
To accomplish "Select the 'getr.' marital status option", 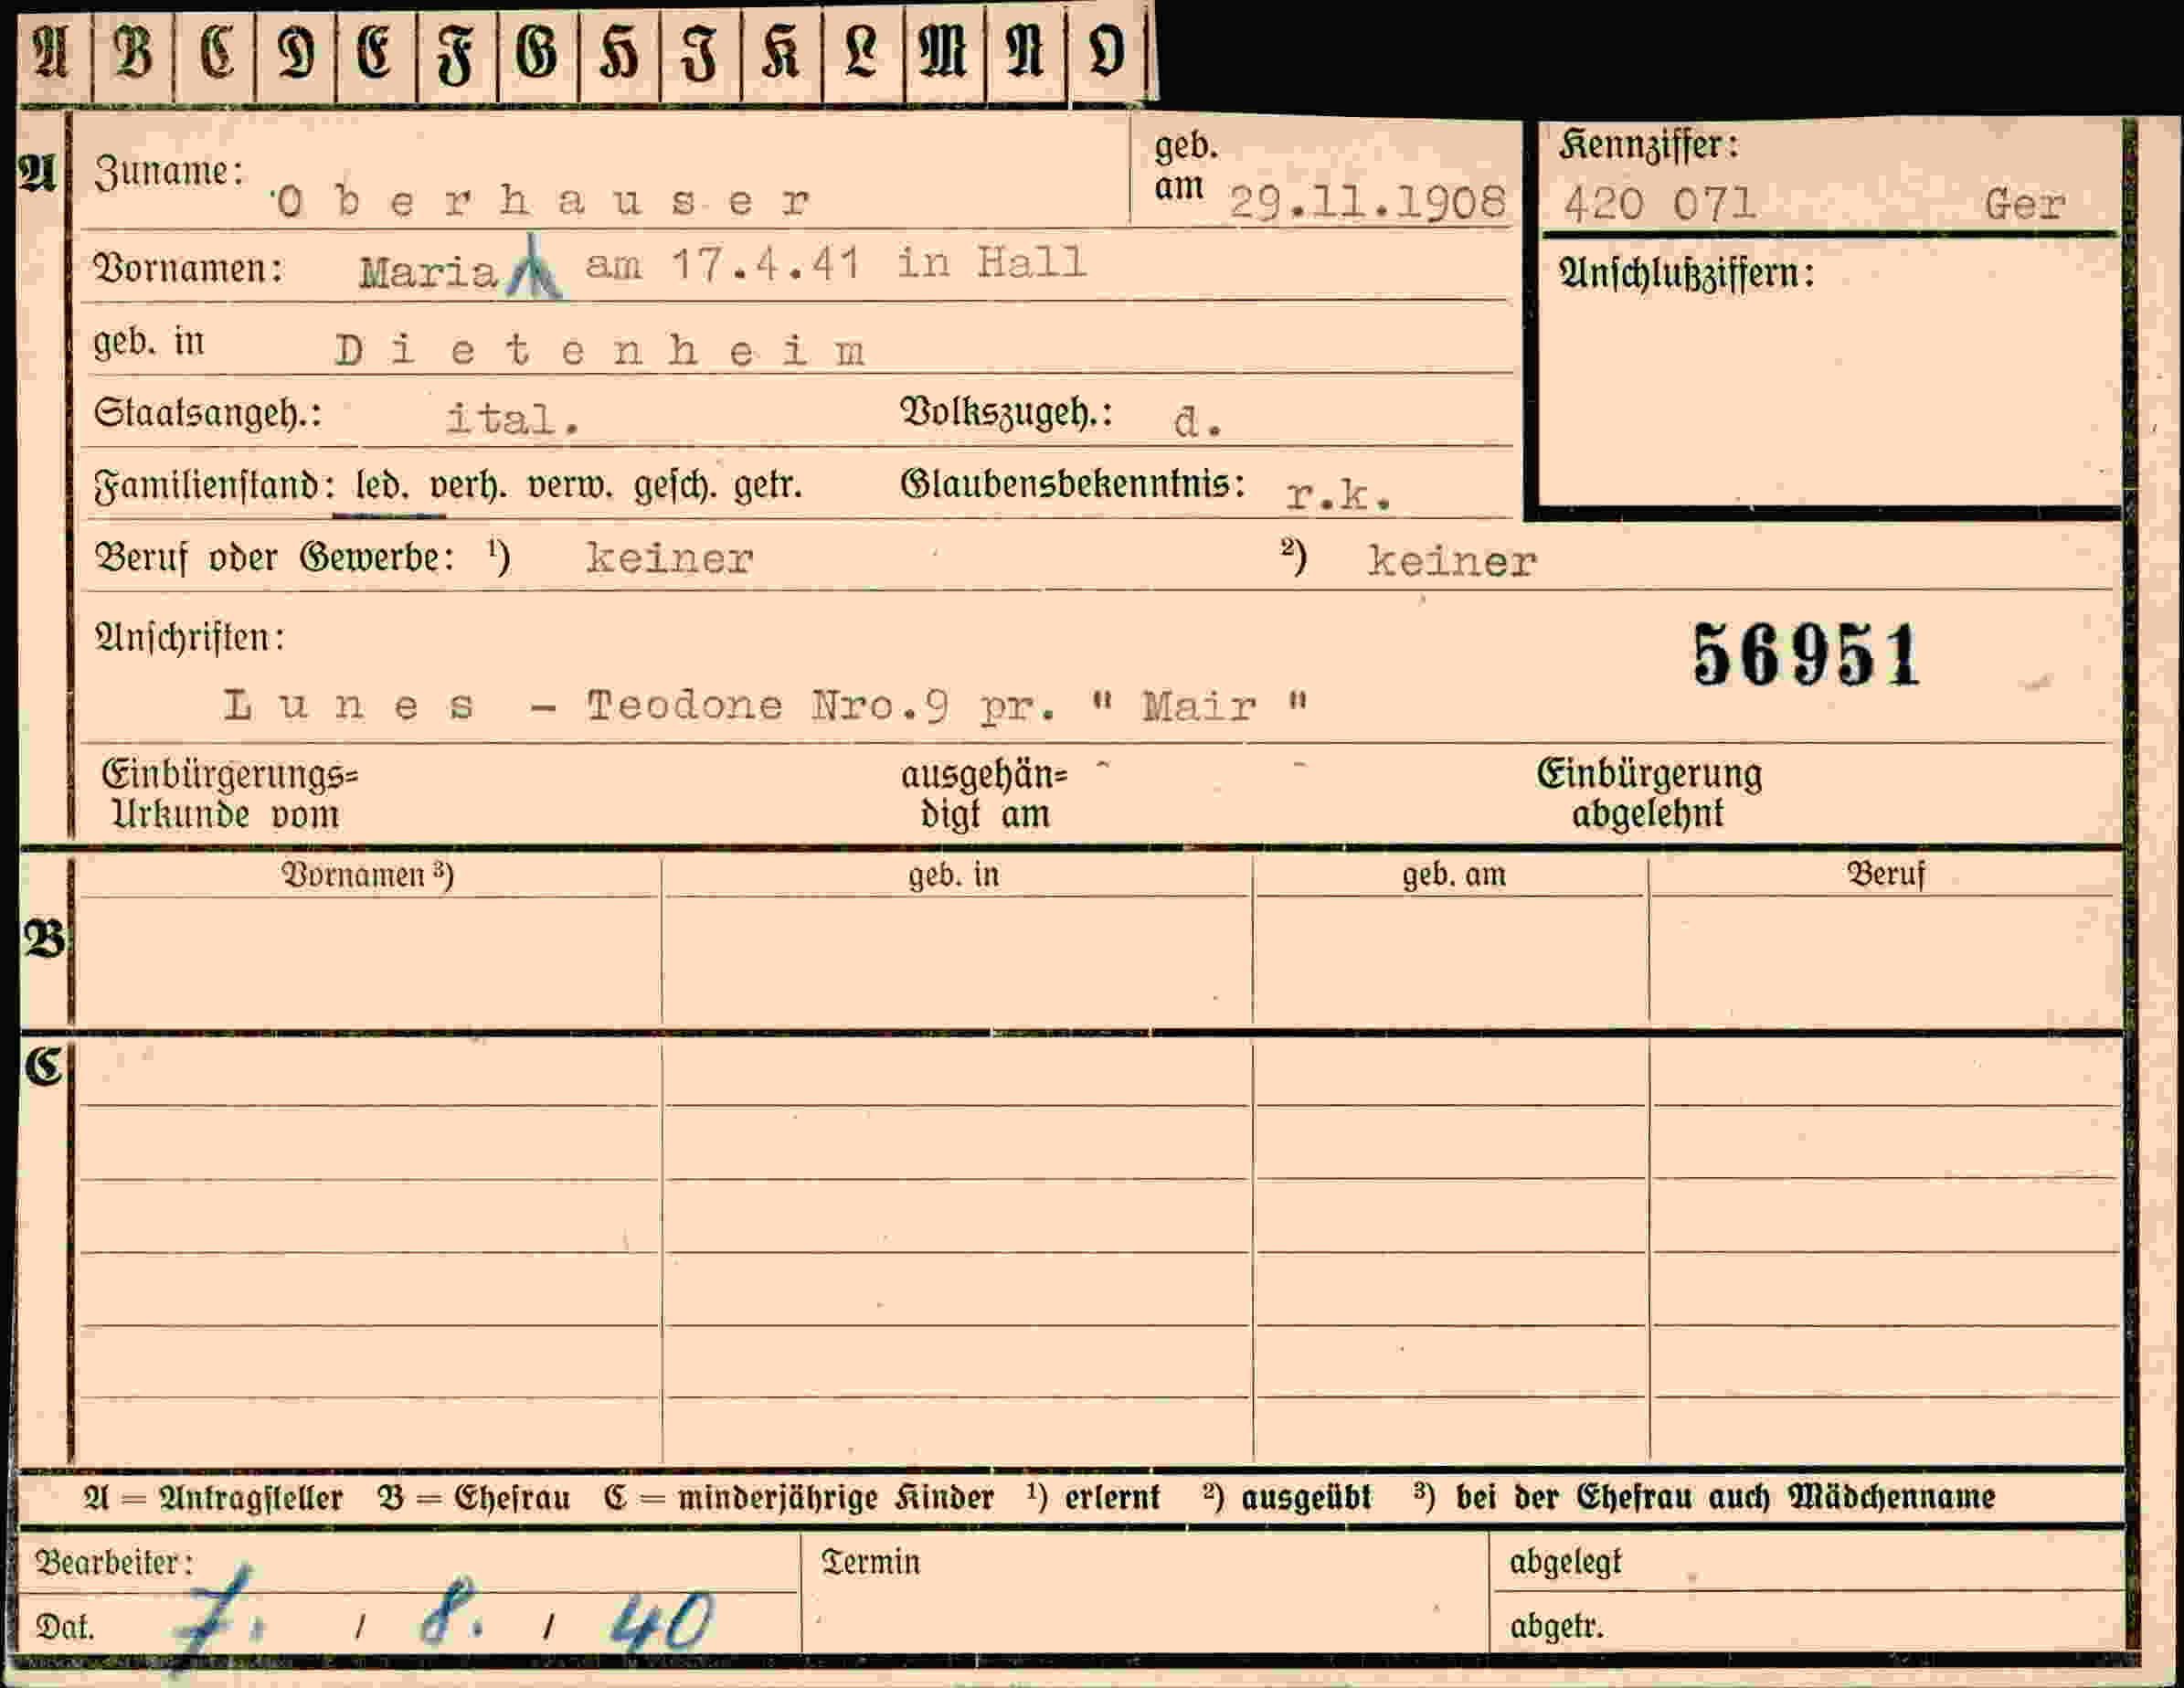I will (768, 488).
